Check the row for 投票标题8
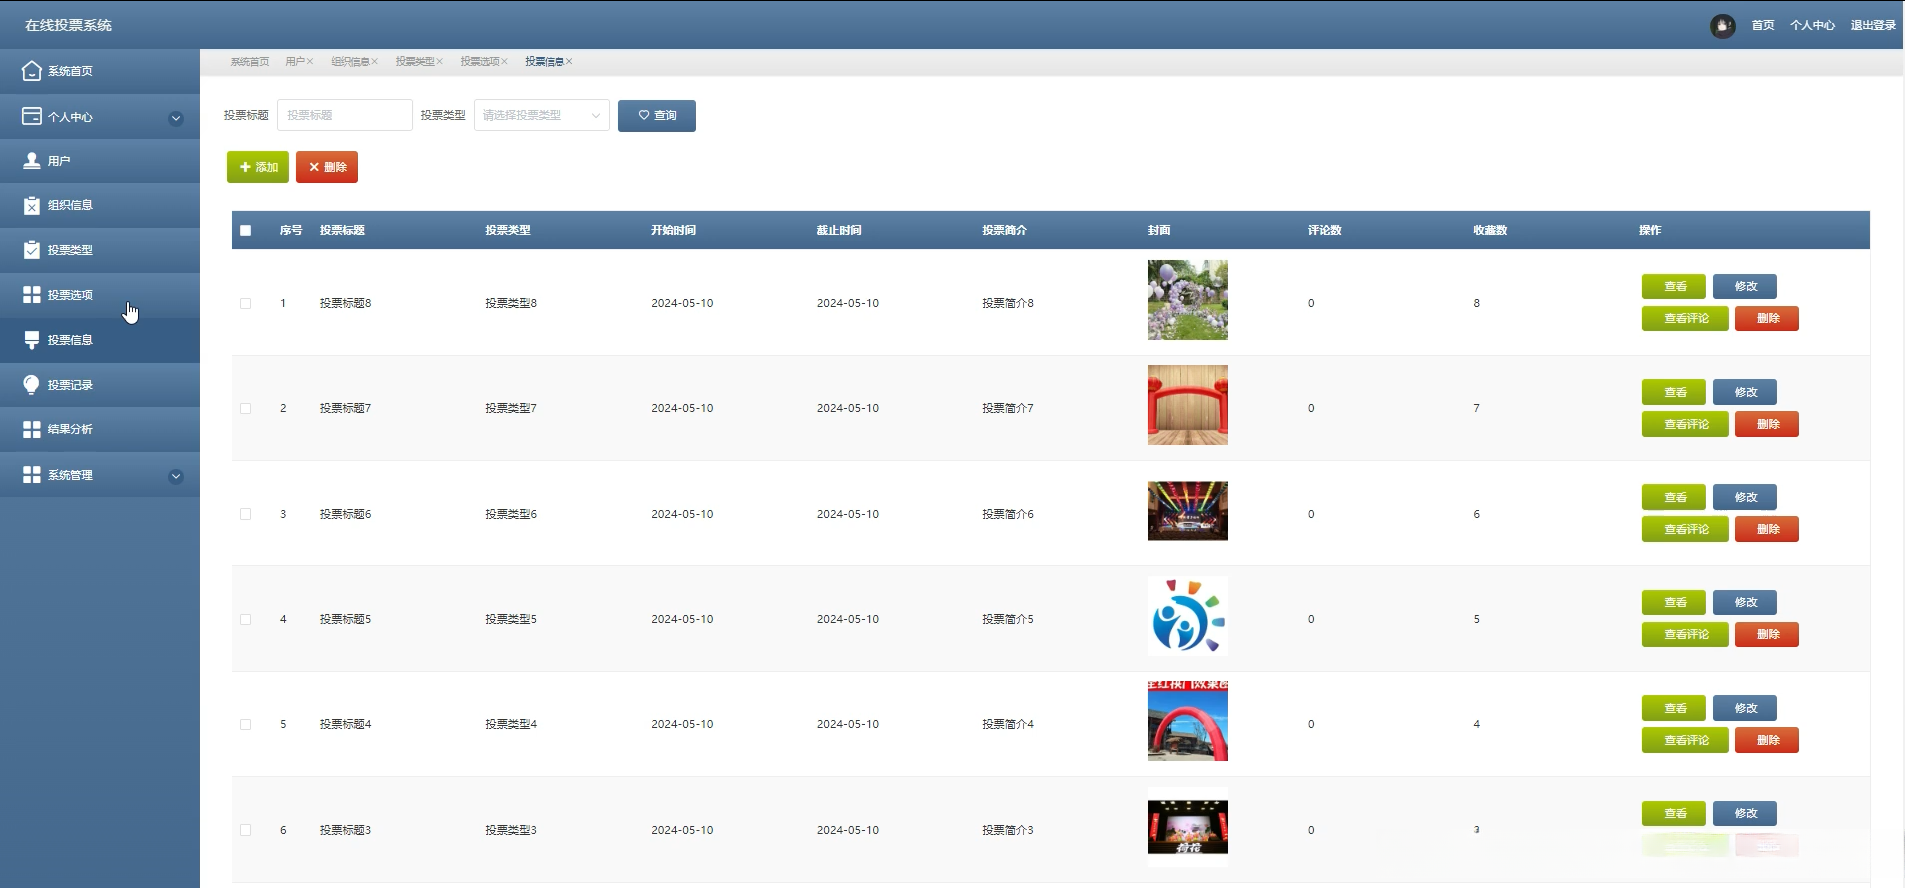 (246, 303)
